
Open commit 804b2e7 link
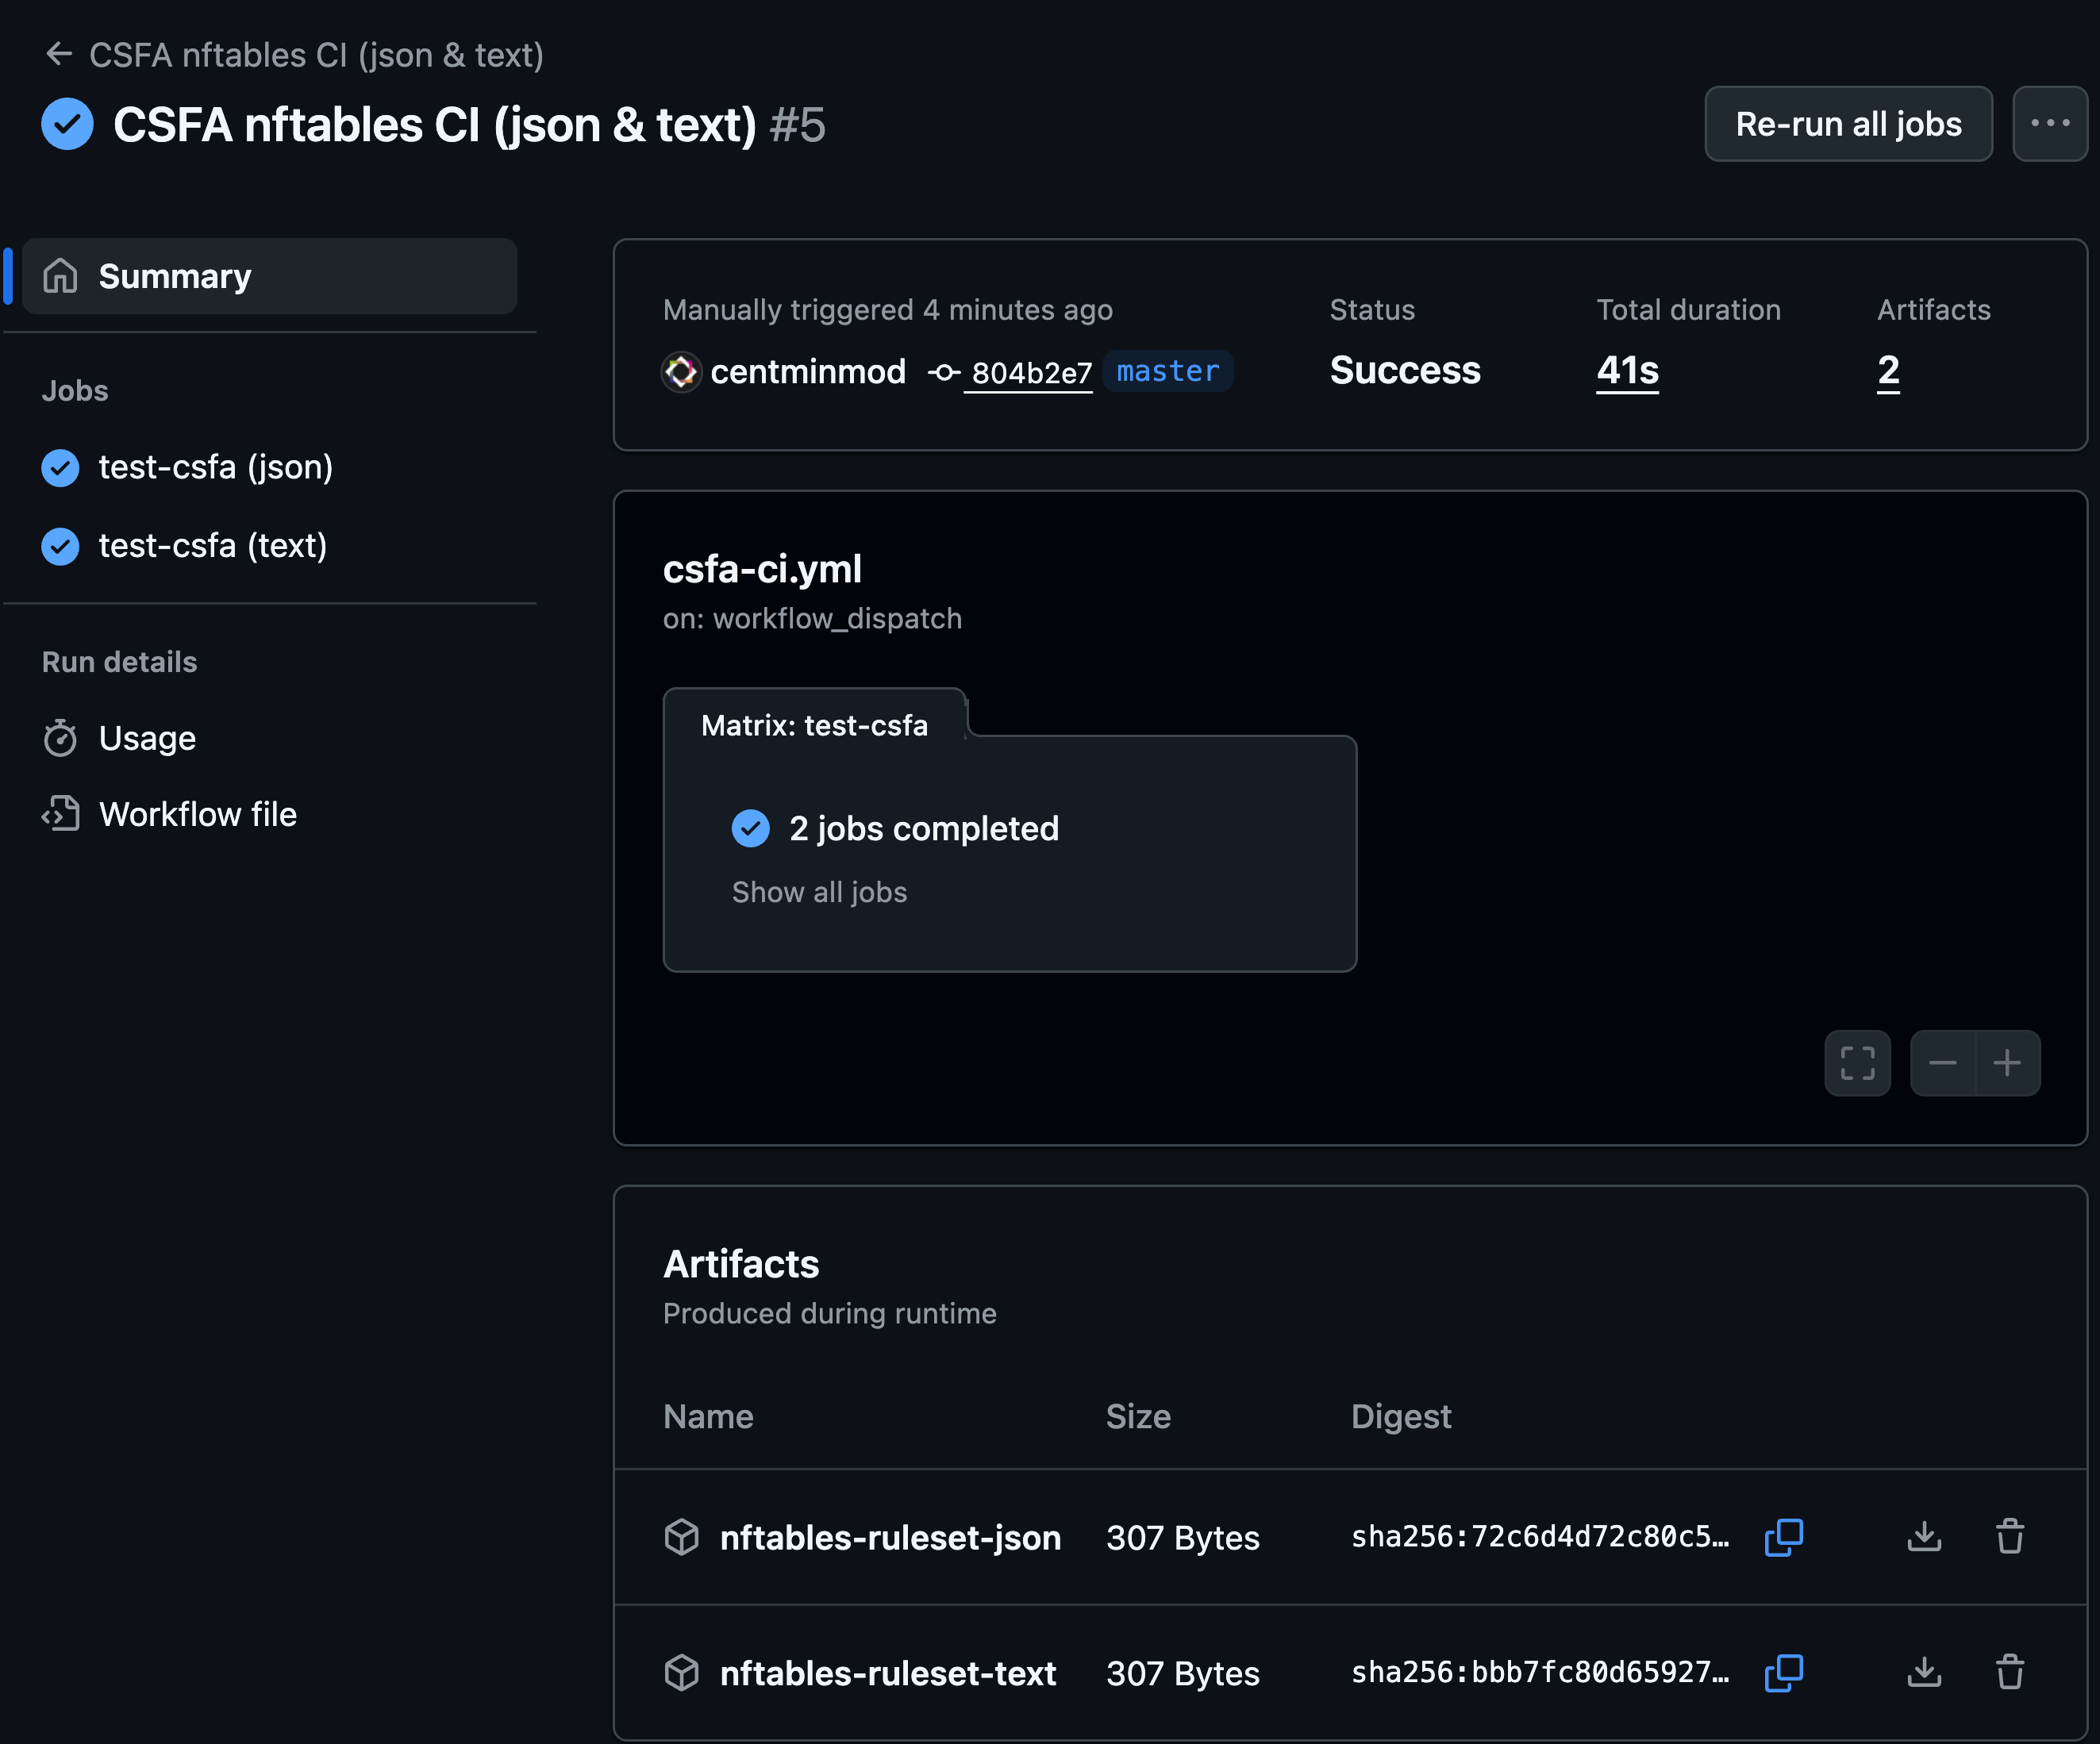click(1031, 373)
